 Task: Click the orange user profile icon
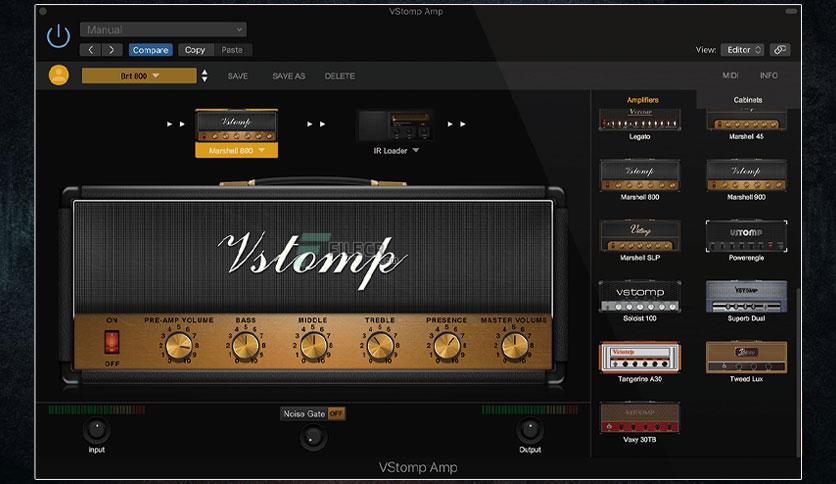[x=59, y=75]
